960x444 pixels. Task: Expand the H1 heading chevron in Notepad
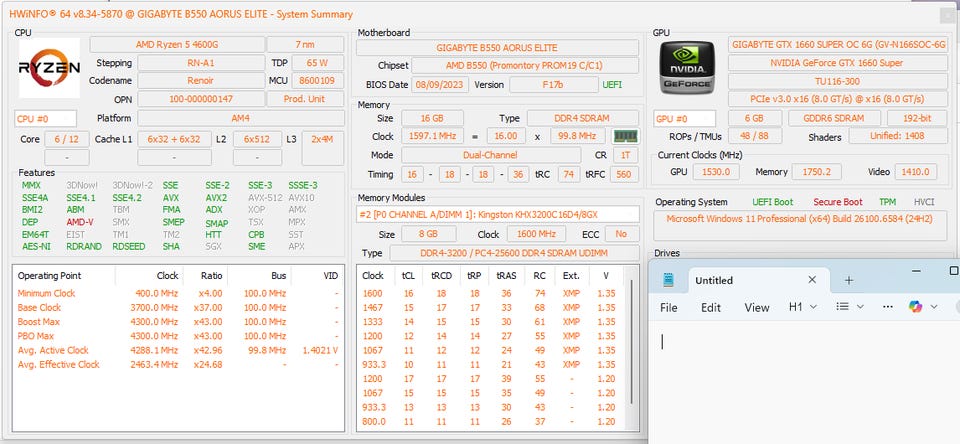813,307
